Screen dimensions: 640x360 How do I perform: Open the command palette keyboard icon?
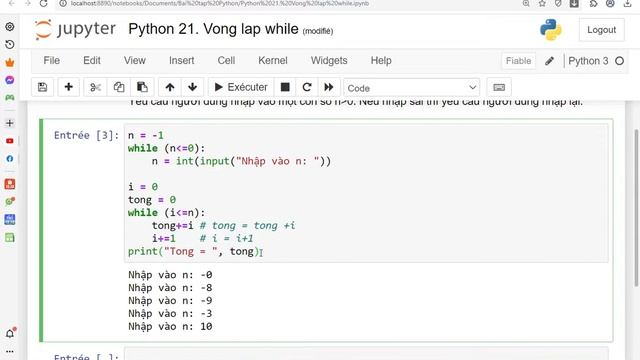coord(499,87)
